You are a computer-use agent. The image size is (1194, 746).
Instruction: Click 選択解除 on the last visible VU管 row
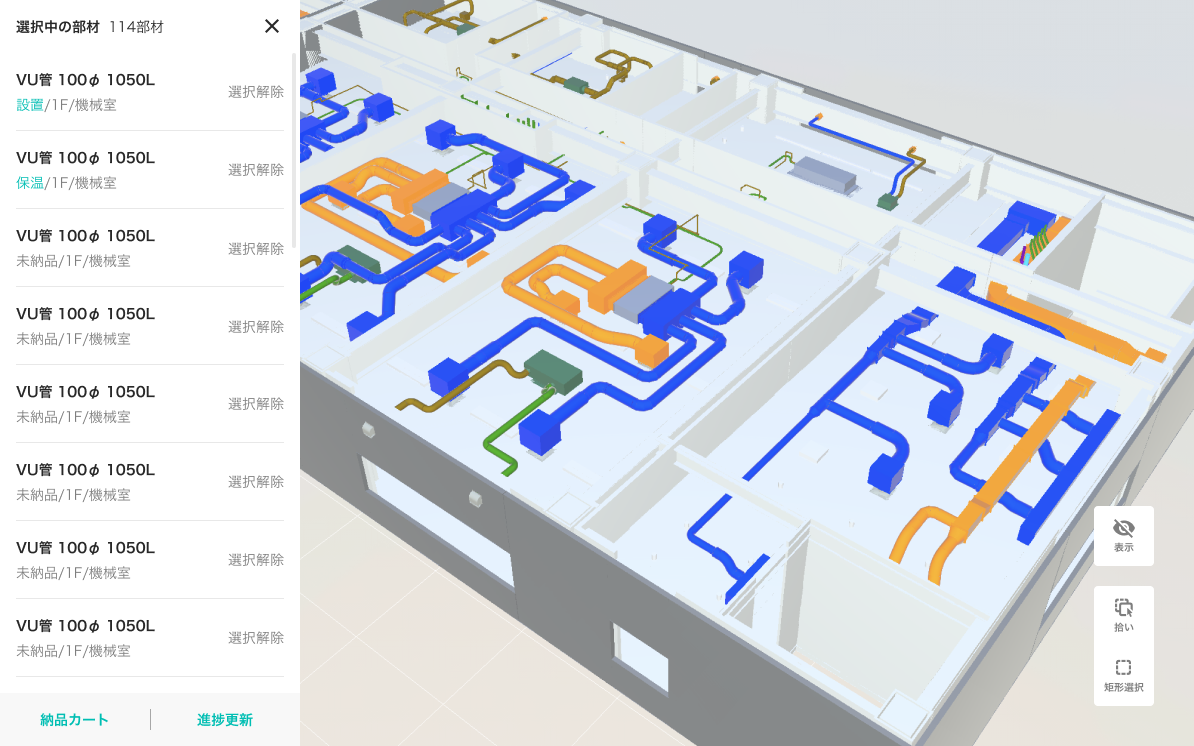256,638
